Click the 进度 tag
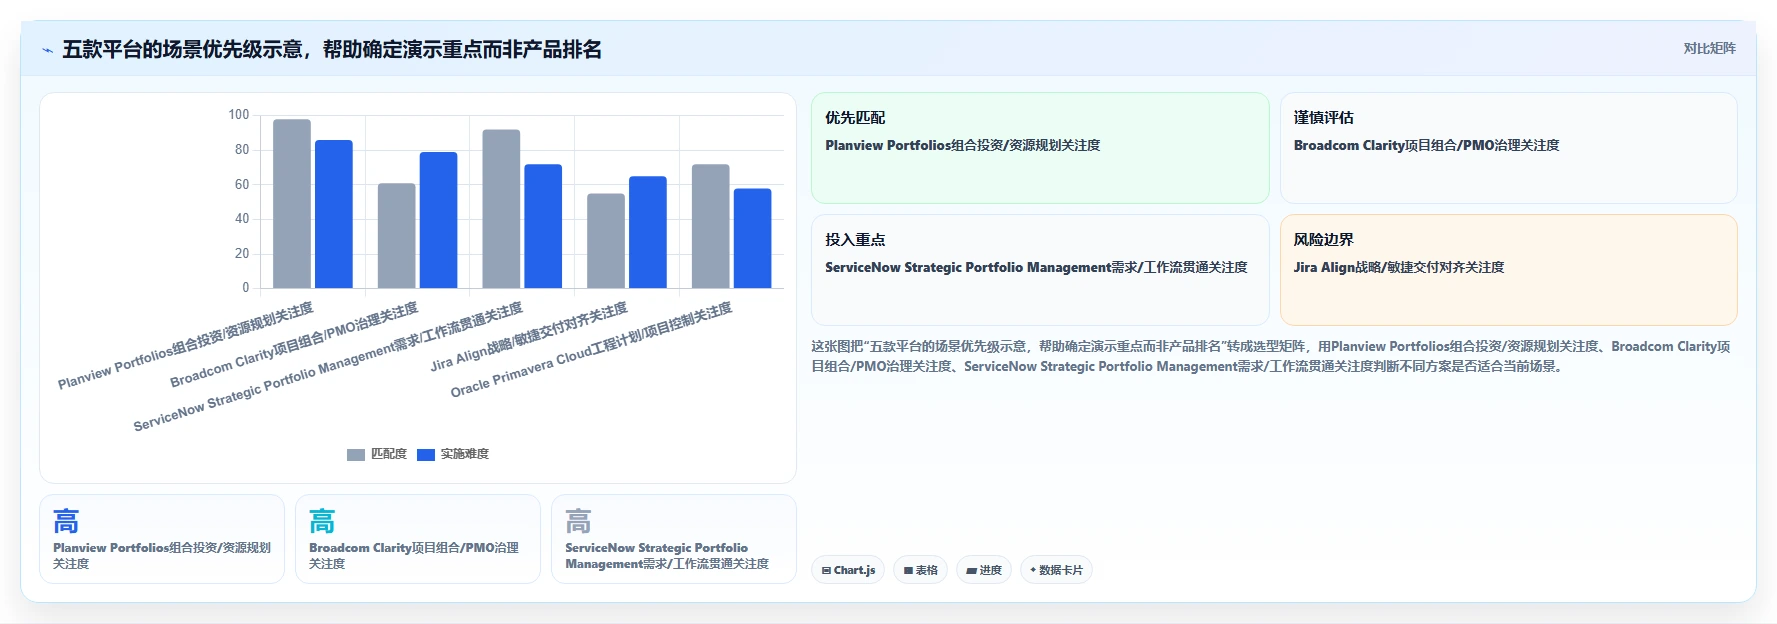Image resolution: width=1777 pixels, height=624 pixels. coord(984,570)
